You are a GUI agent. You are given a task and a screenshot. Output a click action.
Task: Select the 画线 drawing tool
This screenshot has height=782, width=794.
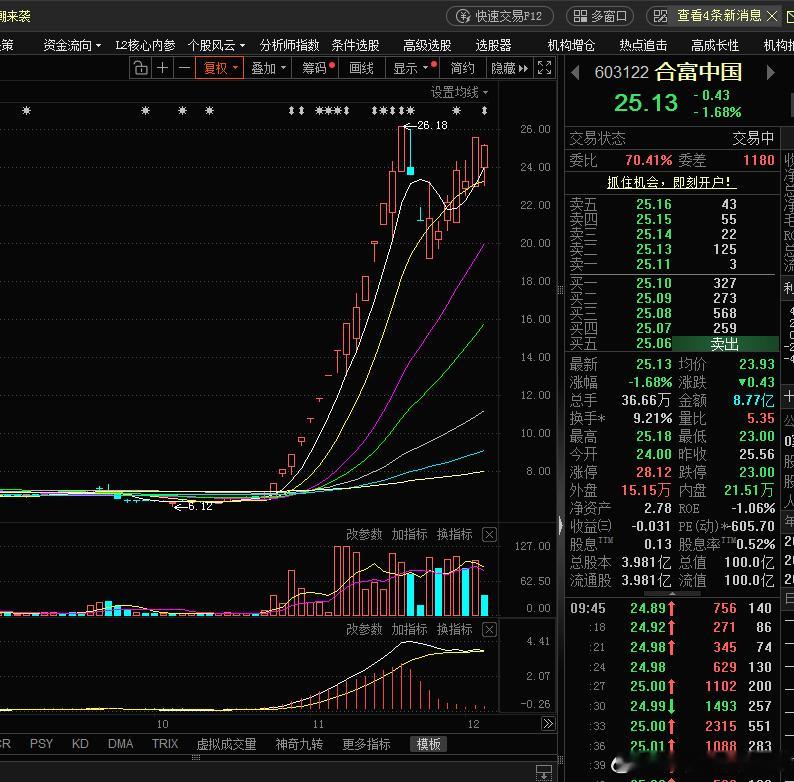361,68
